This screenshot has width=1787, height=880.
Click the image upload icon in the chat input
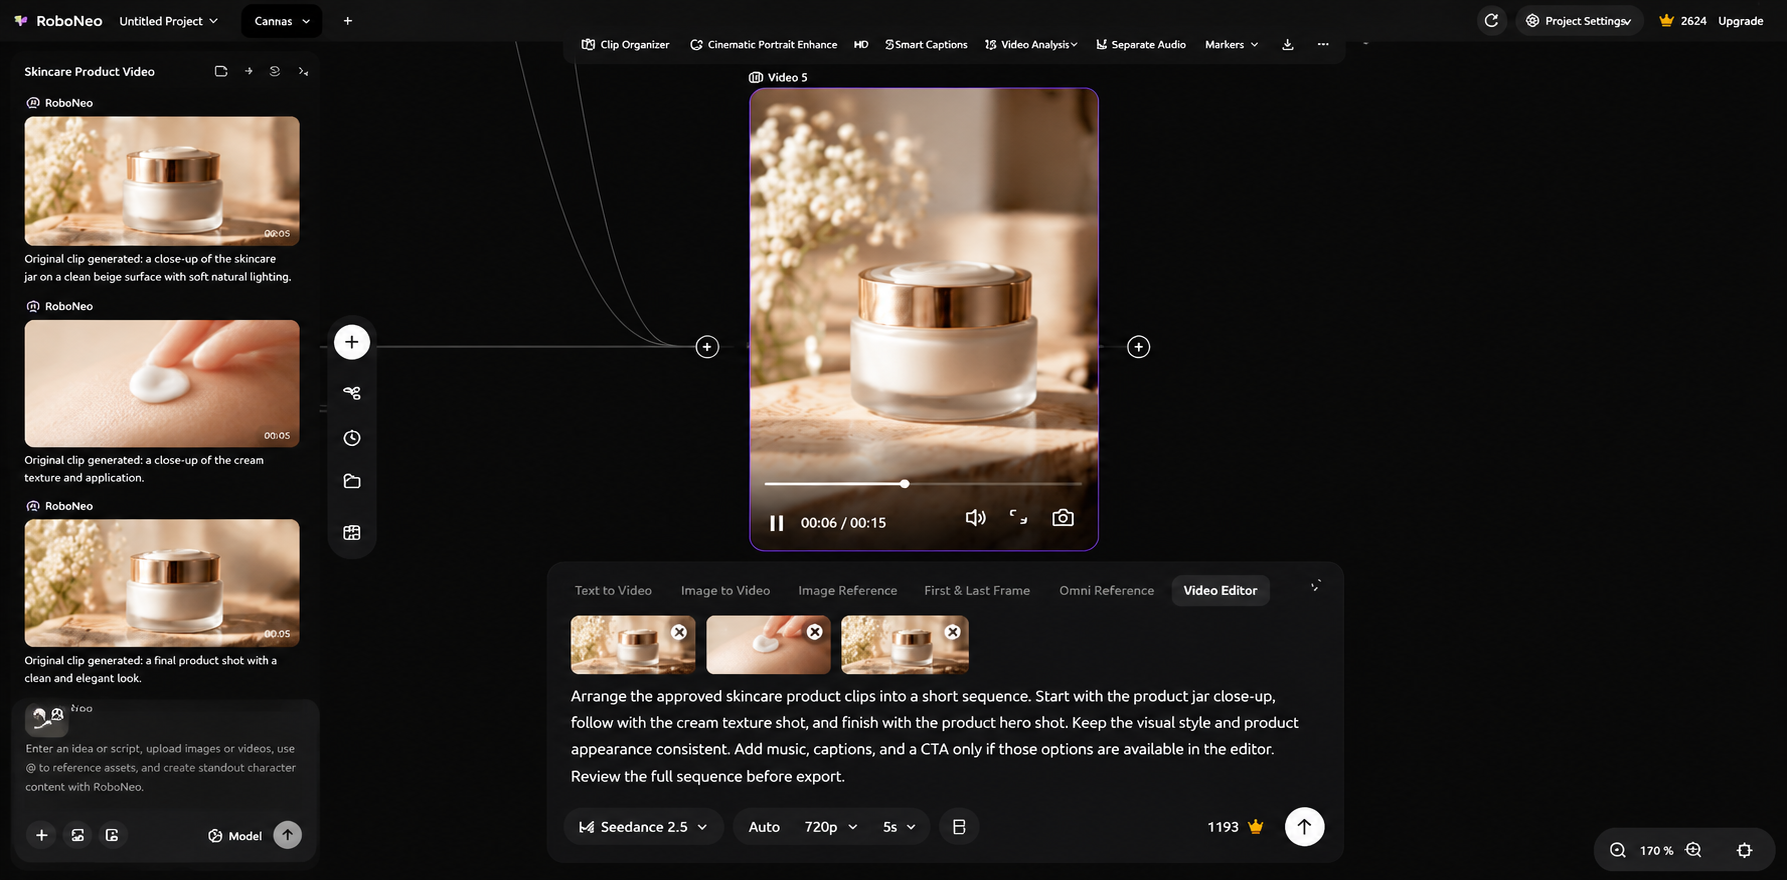click(x=78, y=835)
